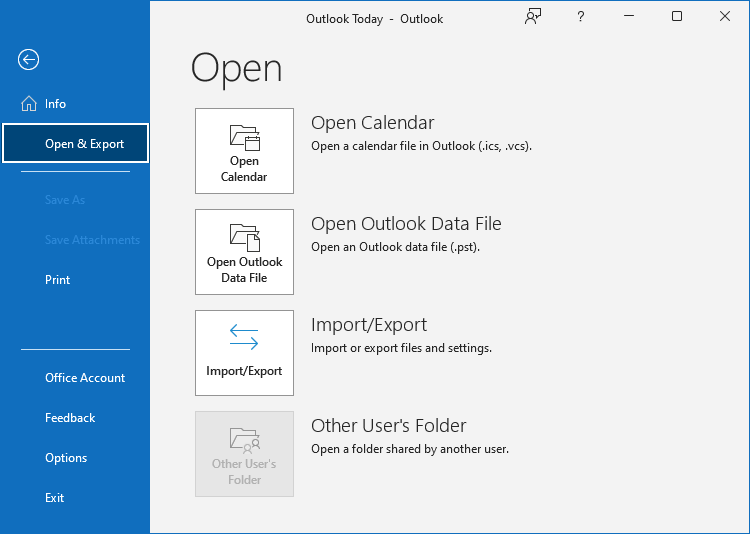Viewport: 750px width, 534px height.
Task: Minimize the Outlook window
Action: click(629, 16)
